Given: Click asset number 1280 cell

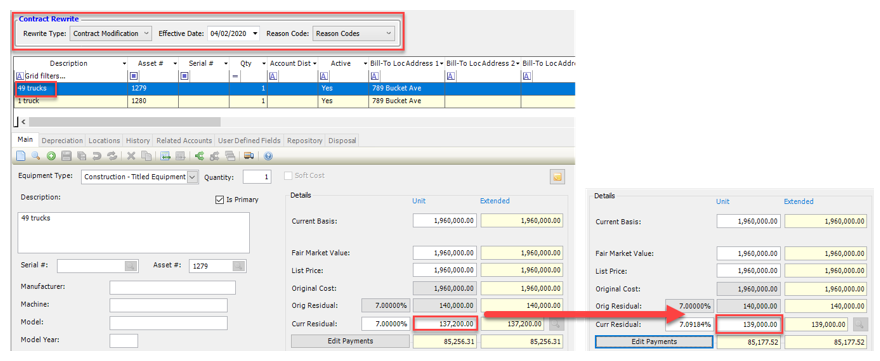Looking at the screenshot, I should click(x=153, y=101).
